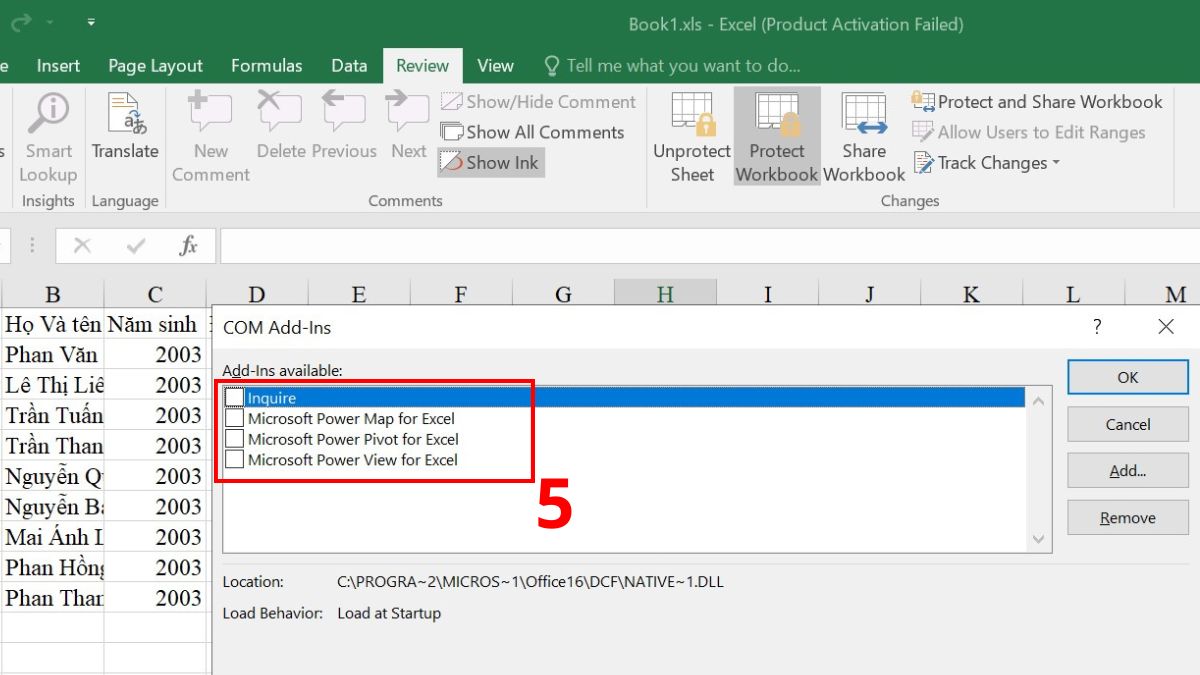1200x675 pixels.
Task: Click Unprotect Sheet
Action: pyautogui.click(x=690, y=135)
